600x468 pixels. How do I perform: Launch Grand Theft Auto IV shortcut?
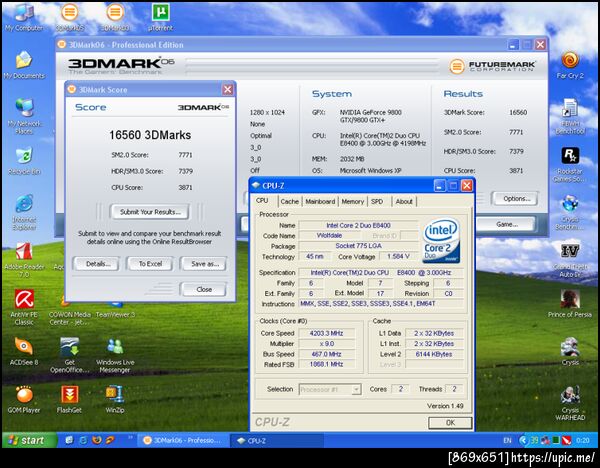click(x=570, y=252)
